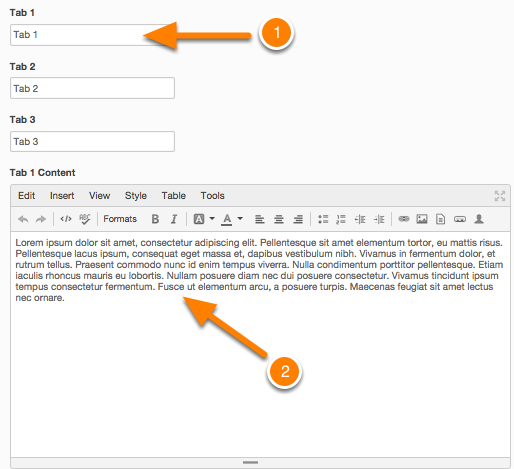Click the bullet list icon
Image resolution: width=514 pixels, height=469 pixels.
[323, 219]
